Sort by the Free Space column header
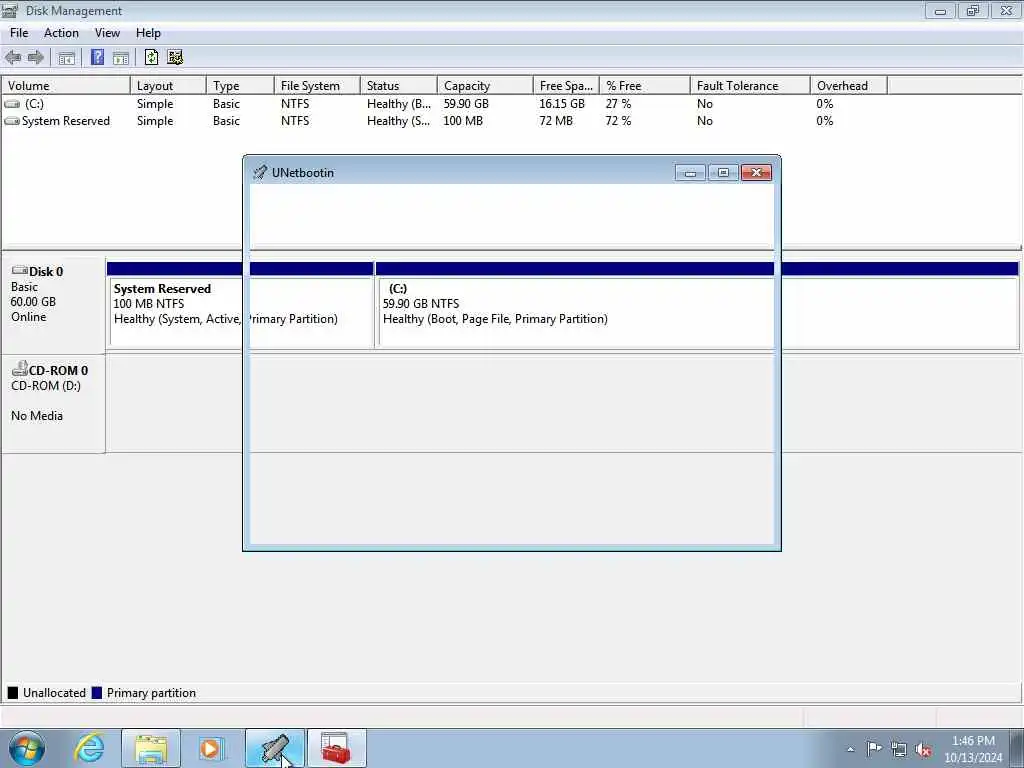This screenshot has width=1024, height=768. (x=566, y=86)
